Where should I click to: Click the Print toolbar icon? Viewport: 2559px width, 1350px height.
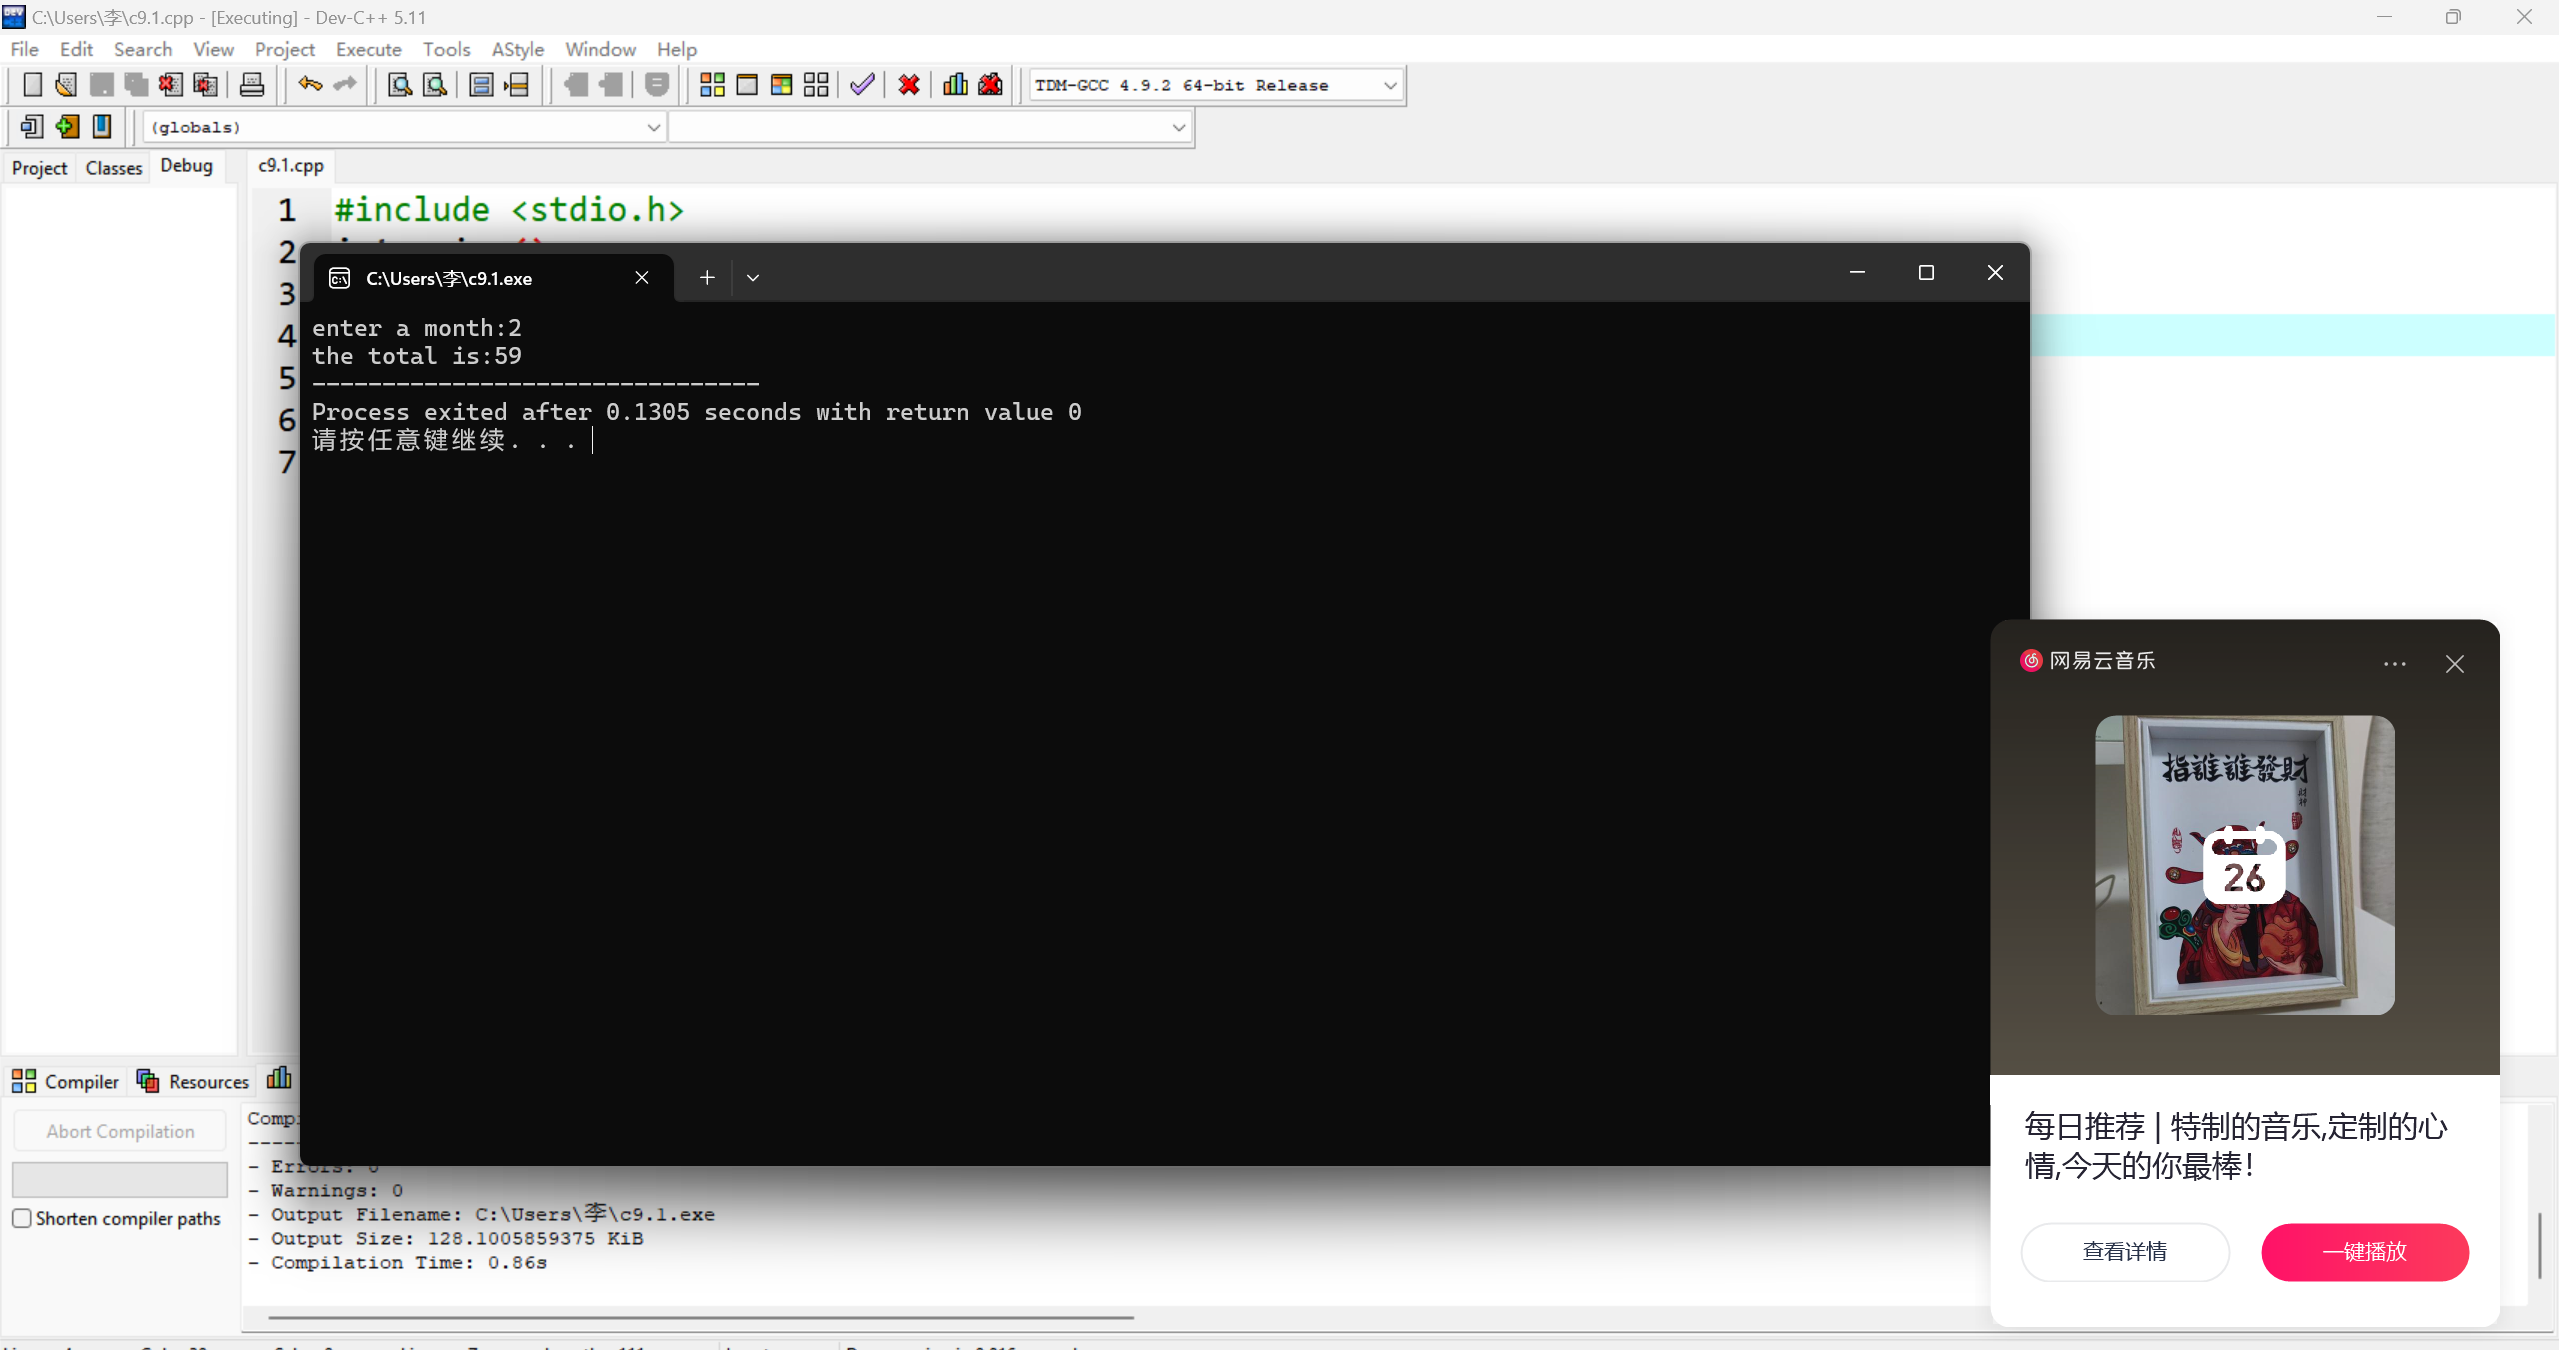pos(252,85)
